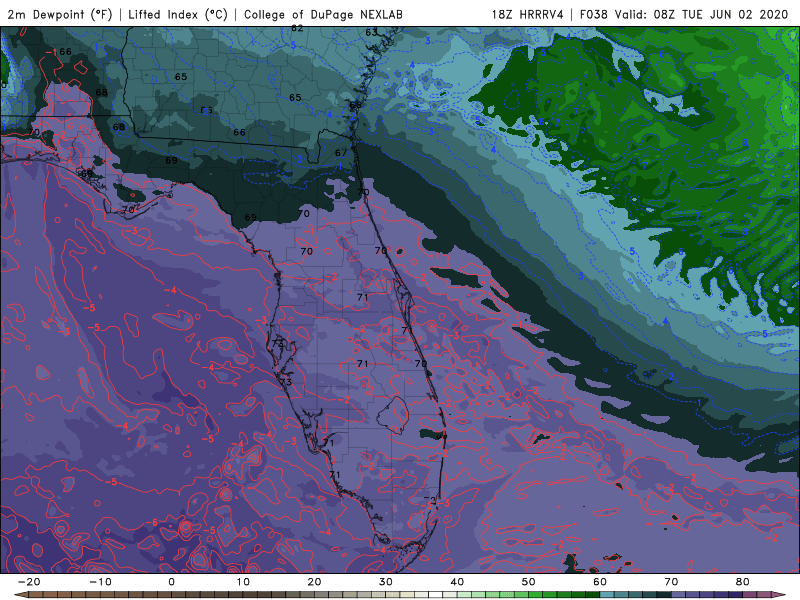The width and height of the screenshot is (800, 600).
Task: Click the '40' color scale label
Action: 457,582
